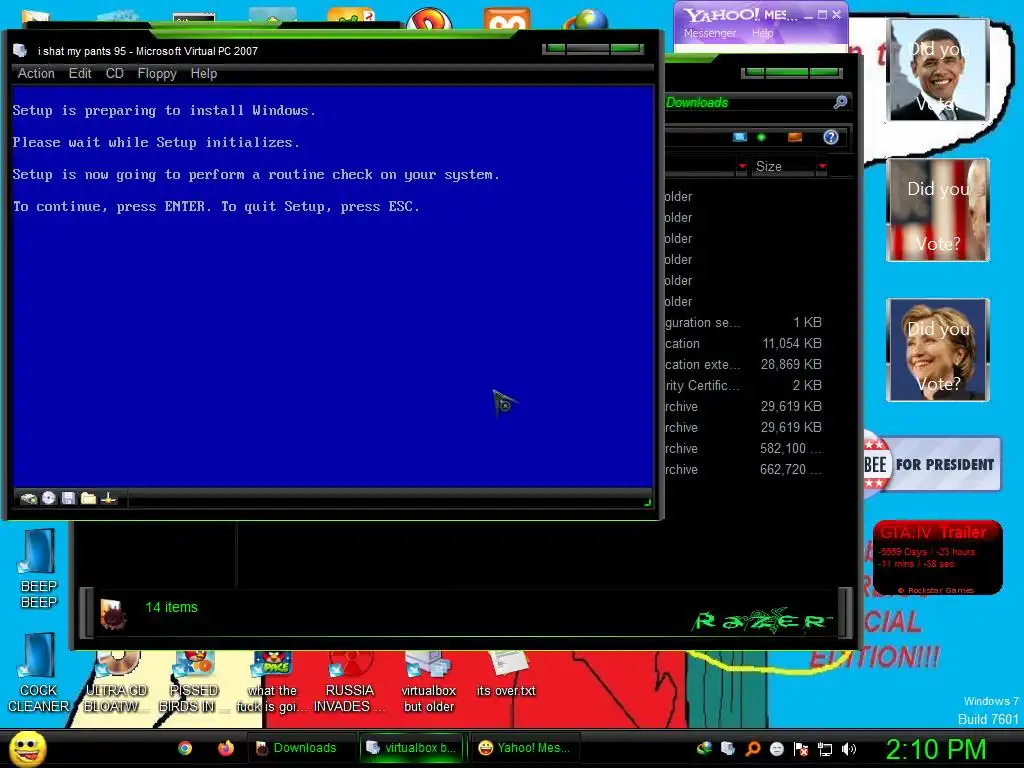Click the hard disk icon in Virtual PC status bar
This screenshot has height=768, width=1024.
(29, 498)
